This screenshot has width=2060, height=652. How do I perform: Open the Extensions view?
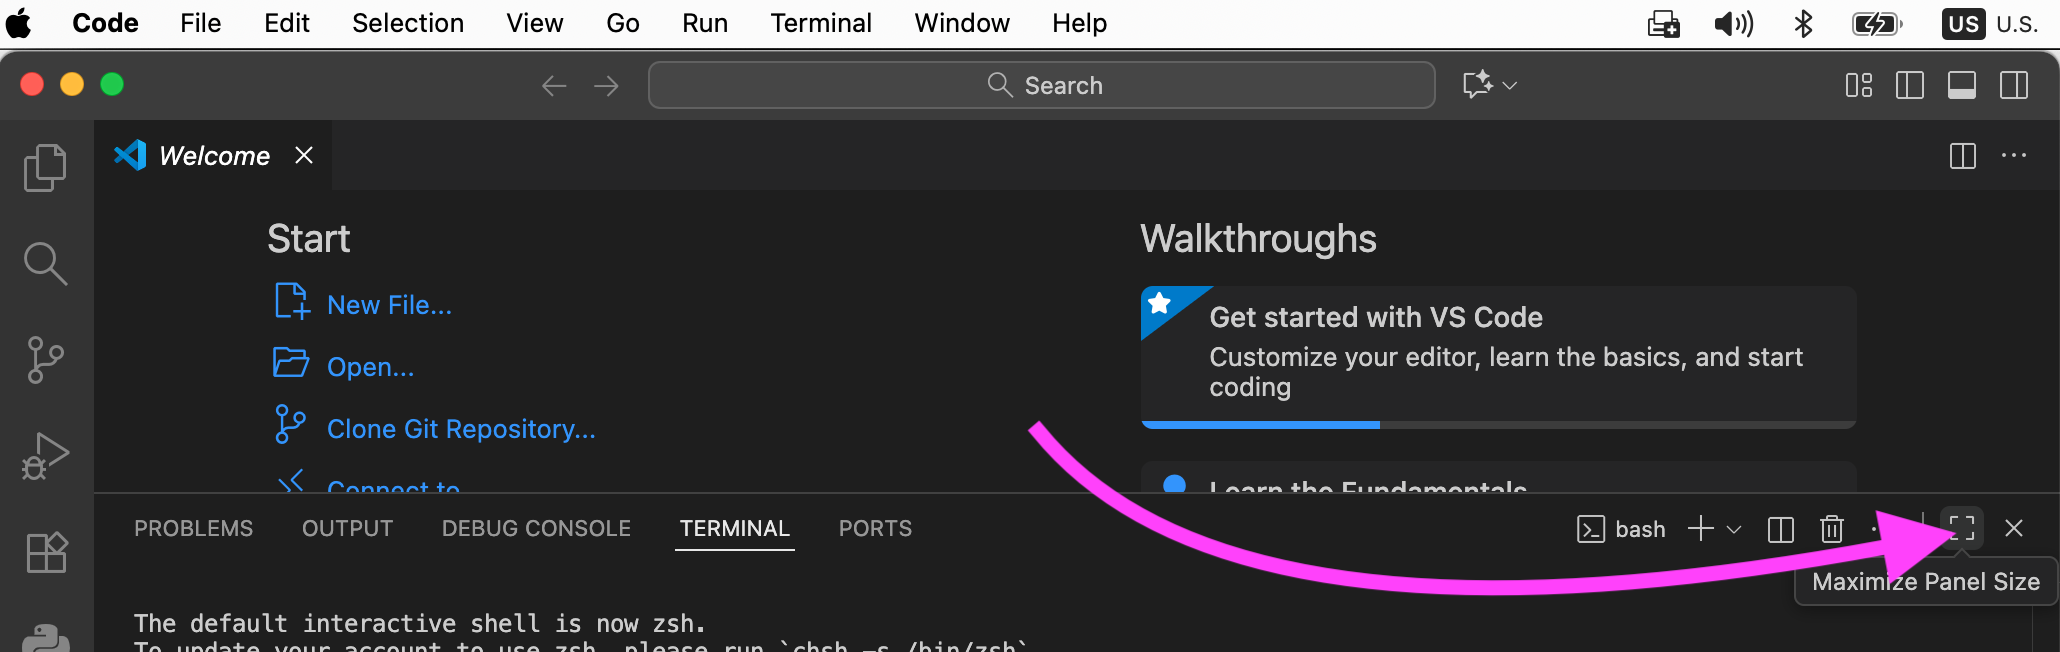click(x=45, y=552)
